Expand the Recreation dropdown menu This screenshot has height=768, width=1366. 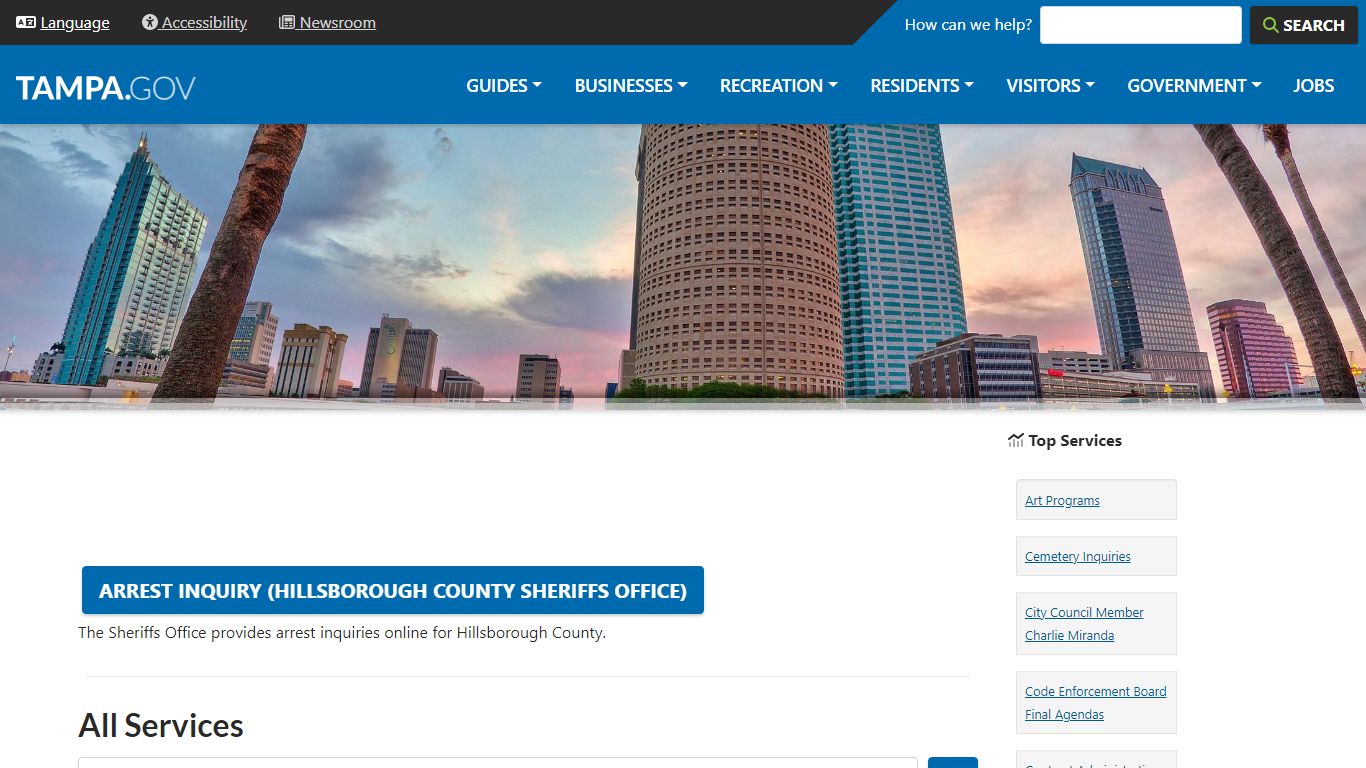[779, 86]
